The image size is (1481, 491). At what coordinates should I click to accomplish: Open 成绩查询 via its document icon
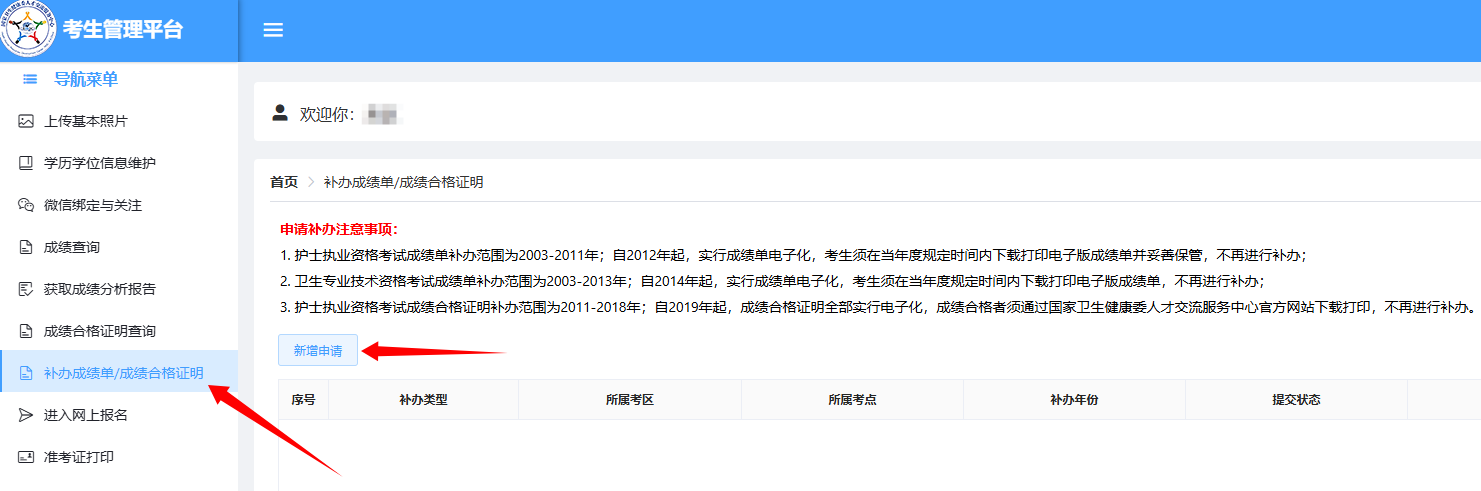[26, 247]
